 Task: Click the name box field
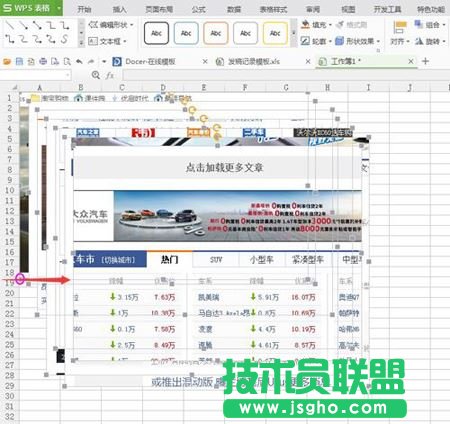point(35,75)
